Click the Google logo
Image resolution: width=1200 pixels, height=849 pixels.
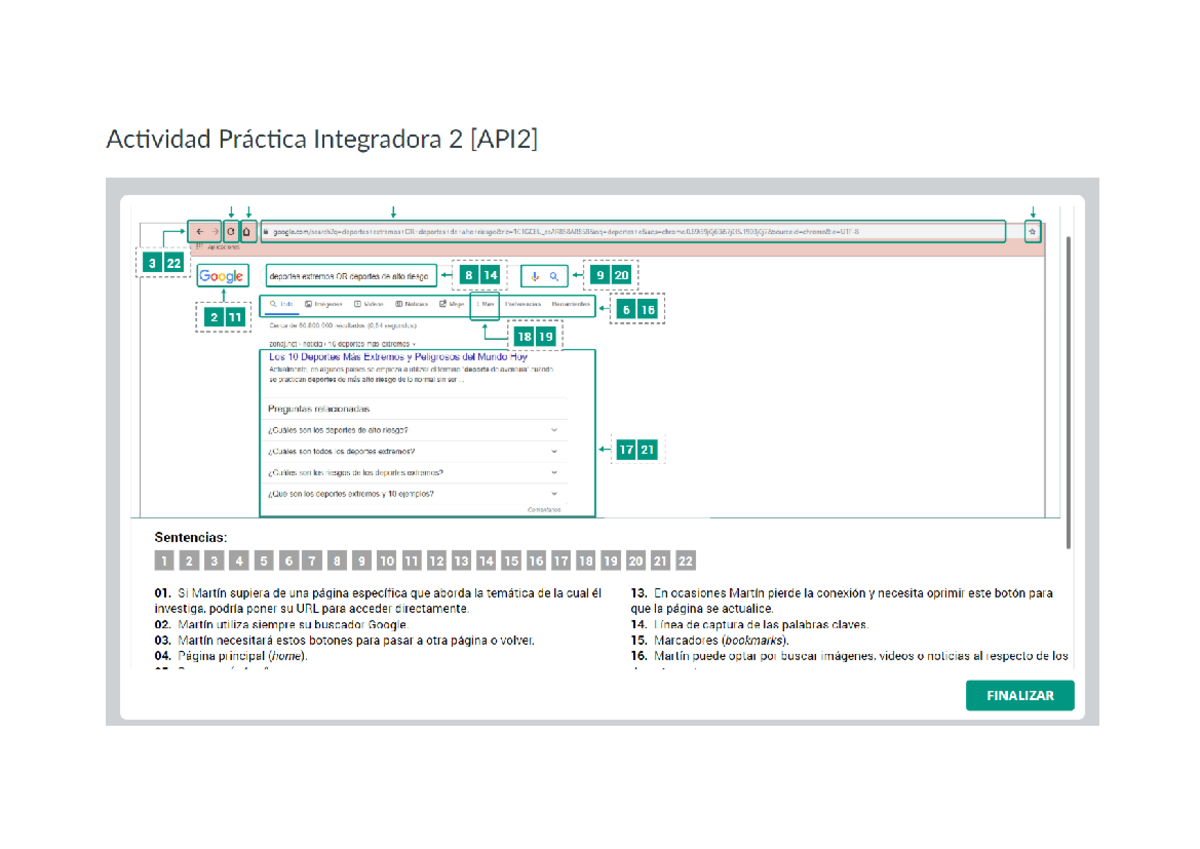[222, 277]
